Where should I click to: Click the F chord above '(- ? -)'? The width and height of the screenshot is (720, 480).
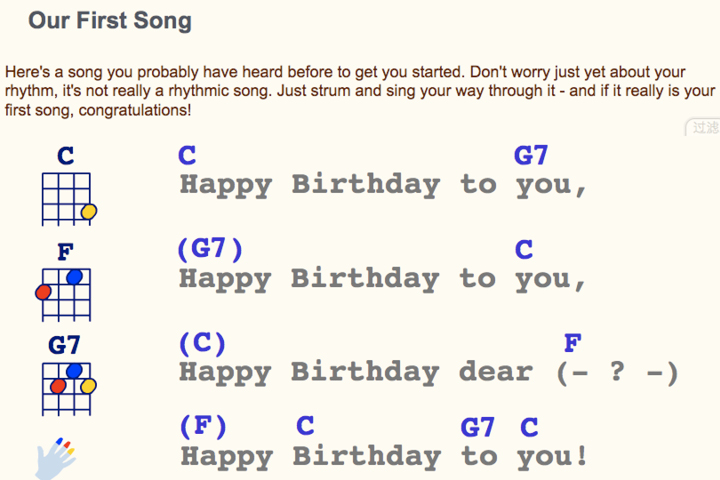click(573, 344)
